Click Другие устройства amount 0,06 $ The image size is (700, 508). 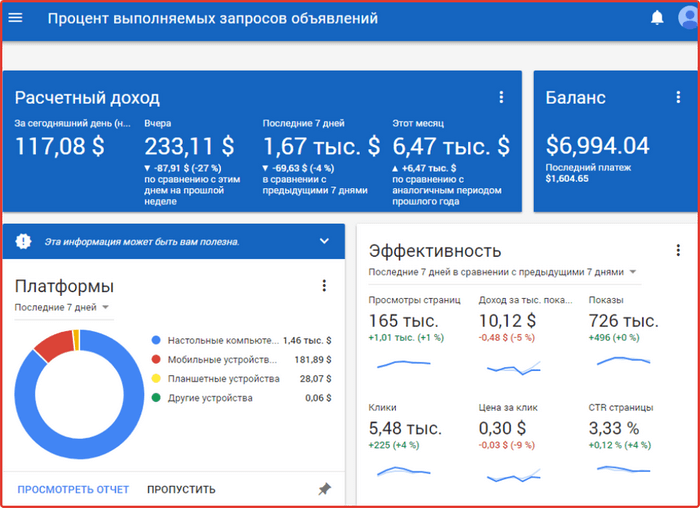point(318,398)
